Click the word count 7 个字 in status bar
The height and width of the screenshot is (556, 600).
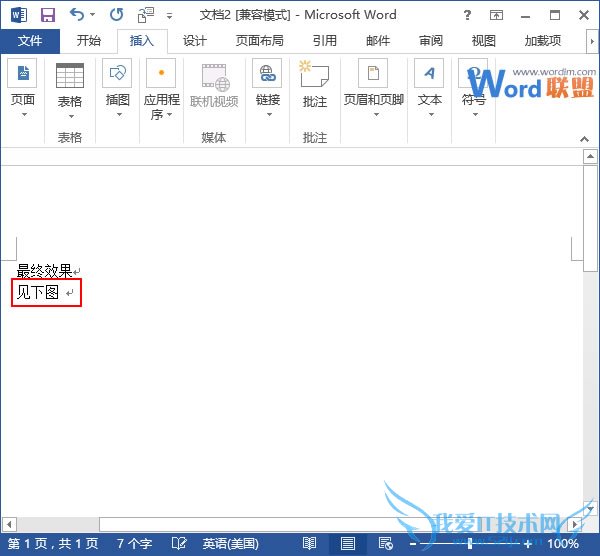pos(134,543)
